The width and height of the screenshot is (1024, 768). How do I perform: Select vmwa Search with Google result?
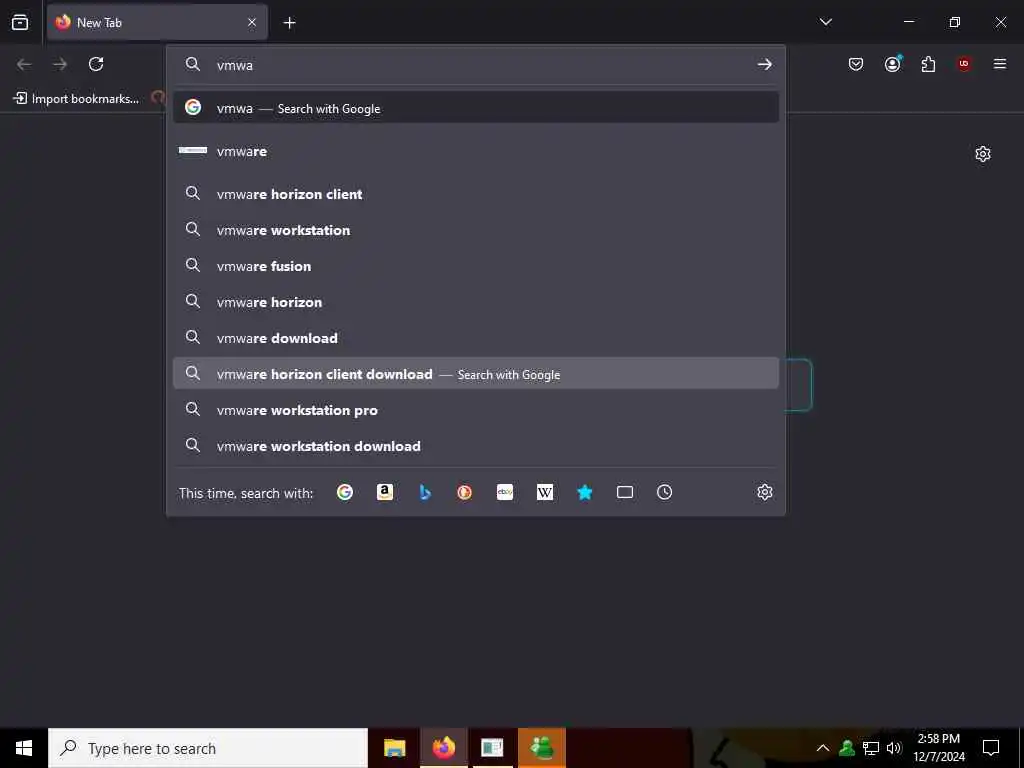coord(476,108)
